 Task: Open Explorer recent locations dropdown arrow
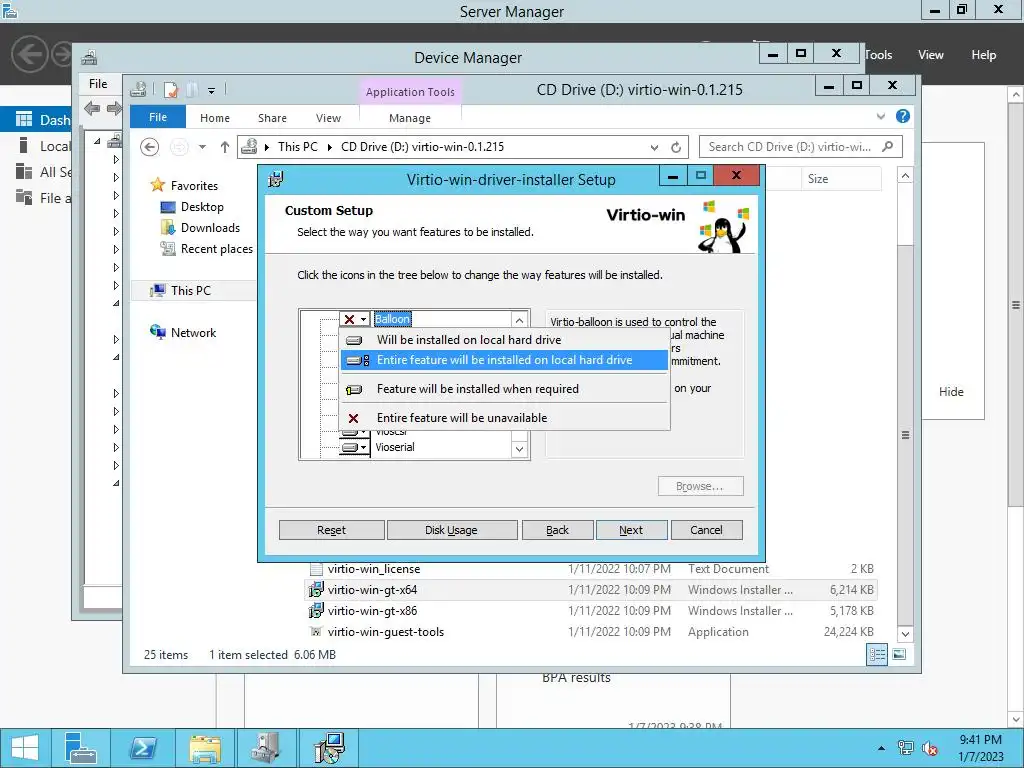point(202,147)
